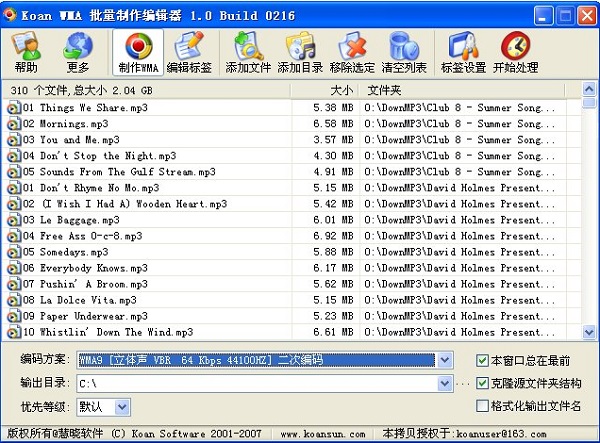600x443 pixels.
Task: Click folder path of 02 Mornings.mp3
Action: tap(459, 124)
